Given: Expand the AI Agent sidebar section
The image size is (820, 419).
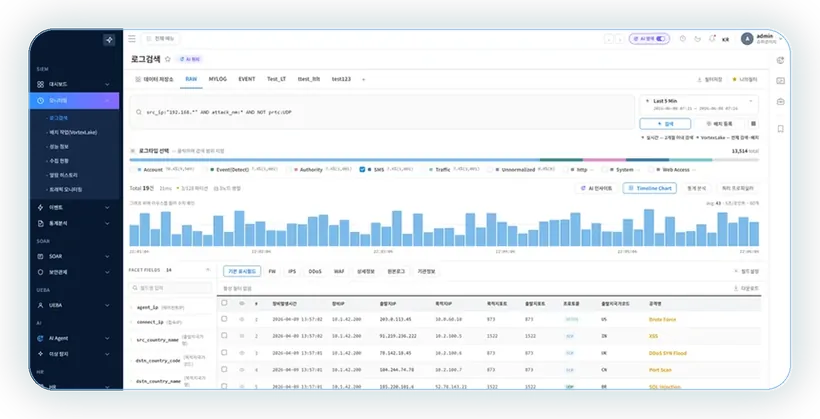Looking at the screenshot, I should pyautogui.click(x=74, y=338).
